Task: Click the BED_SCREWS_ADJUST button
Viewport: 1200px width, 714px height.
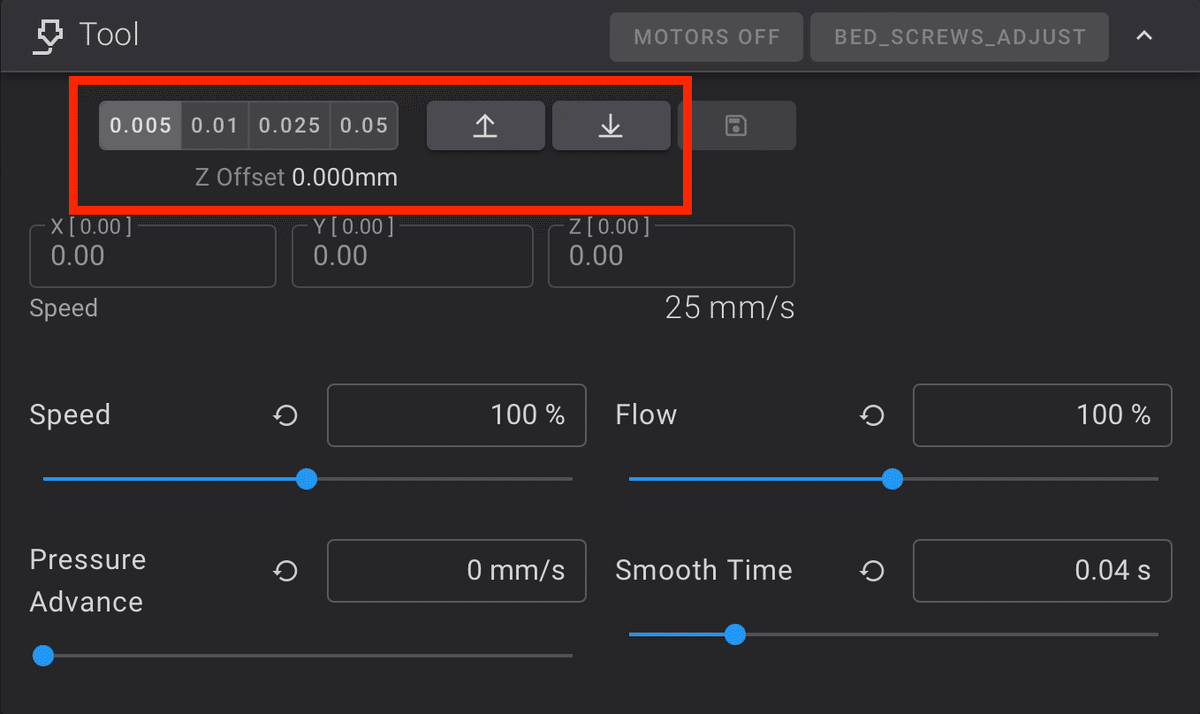Action: [x=960, y=37]
